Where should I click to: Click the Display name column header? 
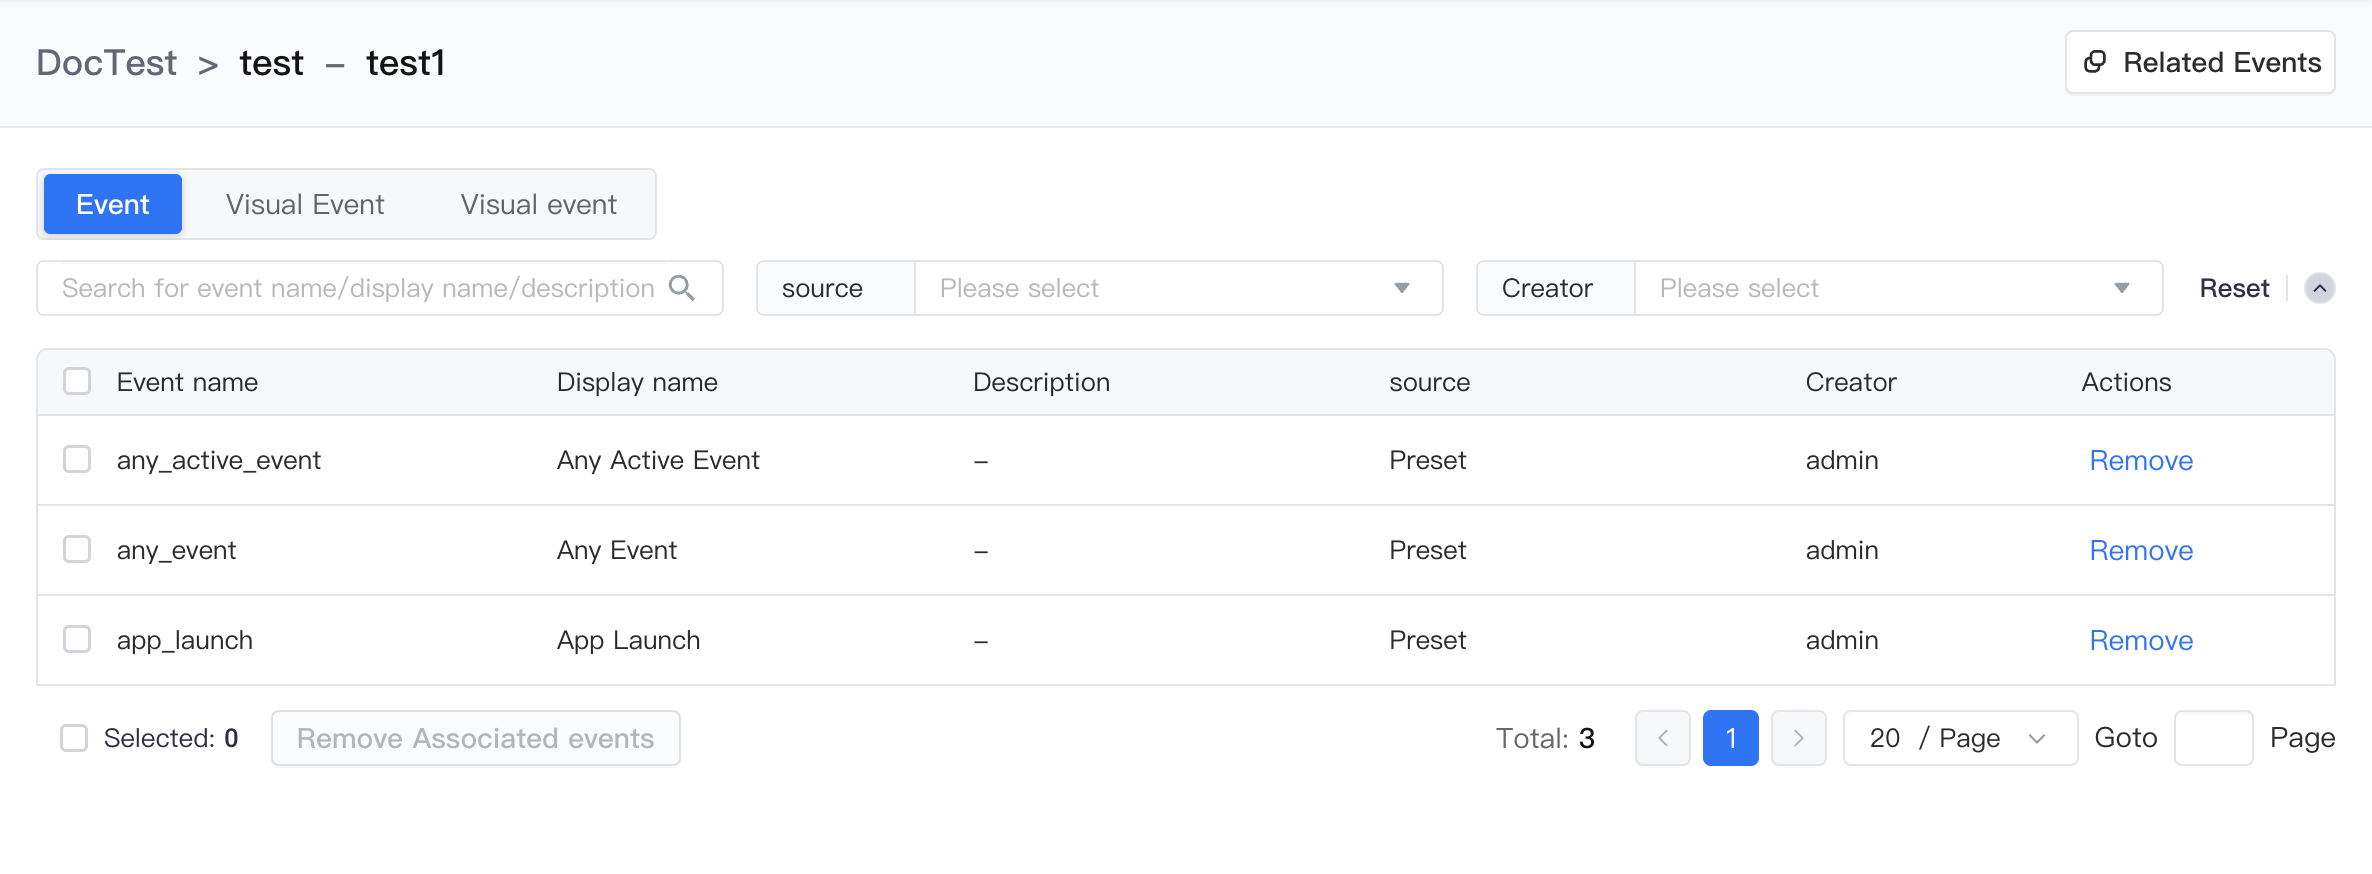(637, 382)
